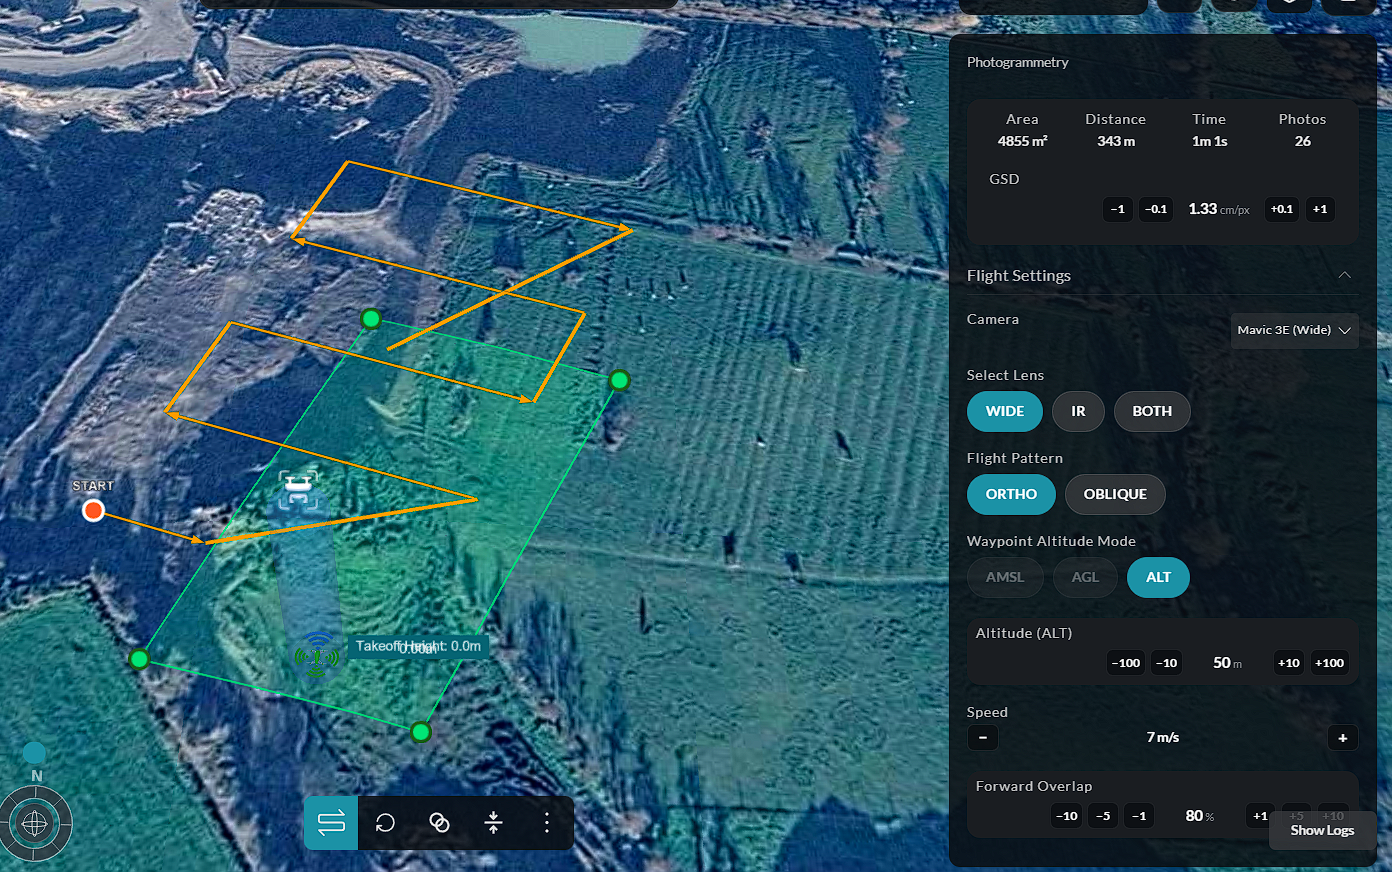Select the bottom-left green polygon vertex
Image resolution: width=1392 pixels, height=872 pixels.
tap(139, 659)
